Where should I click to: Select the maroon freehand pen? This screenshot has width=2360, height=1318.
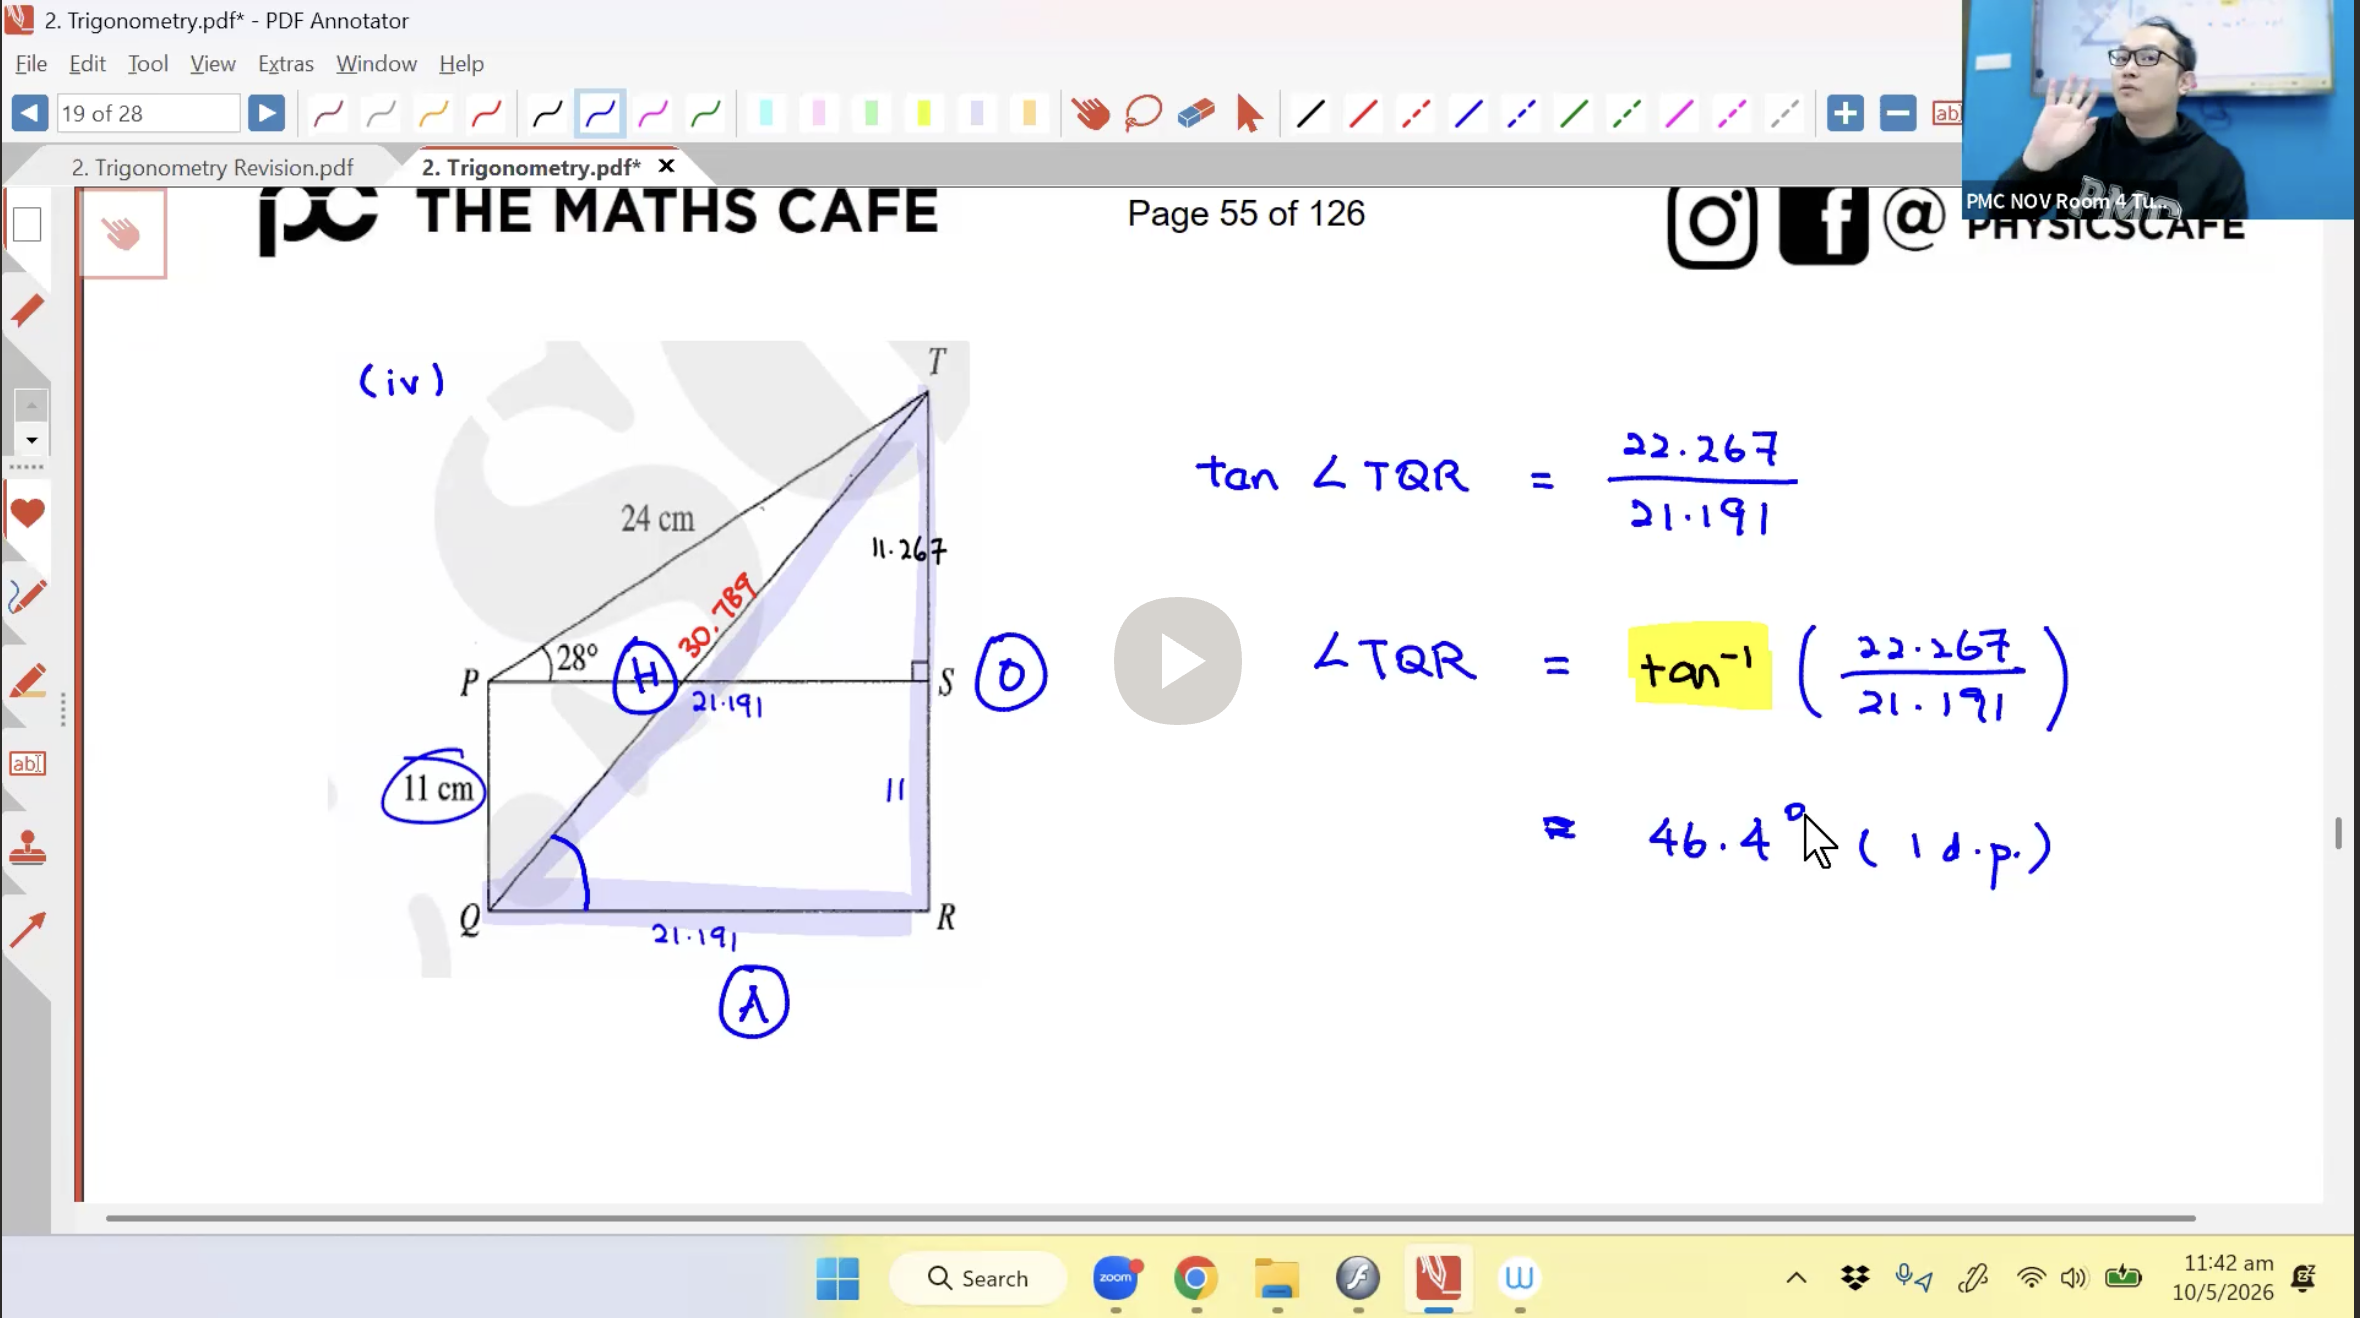click(329, 114)
